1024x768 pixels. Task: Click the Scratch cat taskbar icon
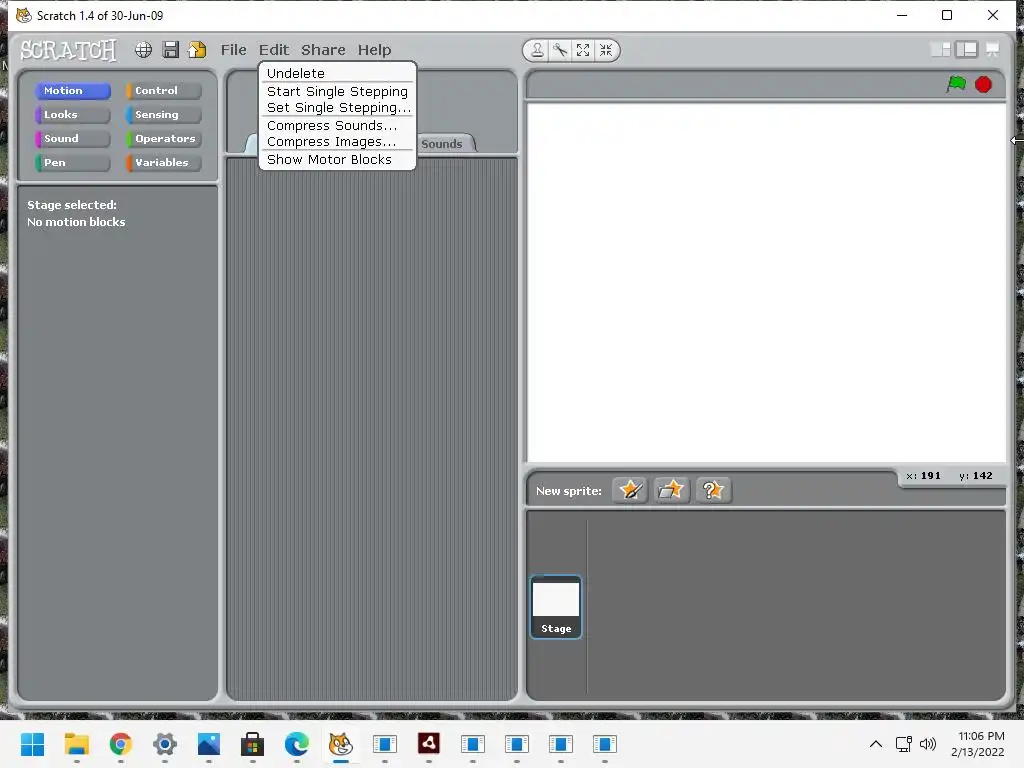pos(340,744)
